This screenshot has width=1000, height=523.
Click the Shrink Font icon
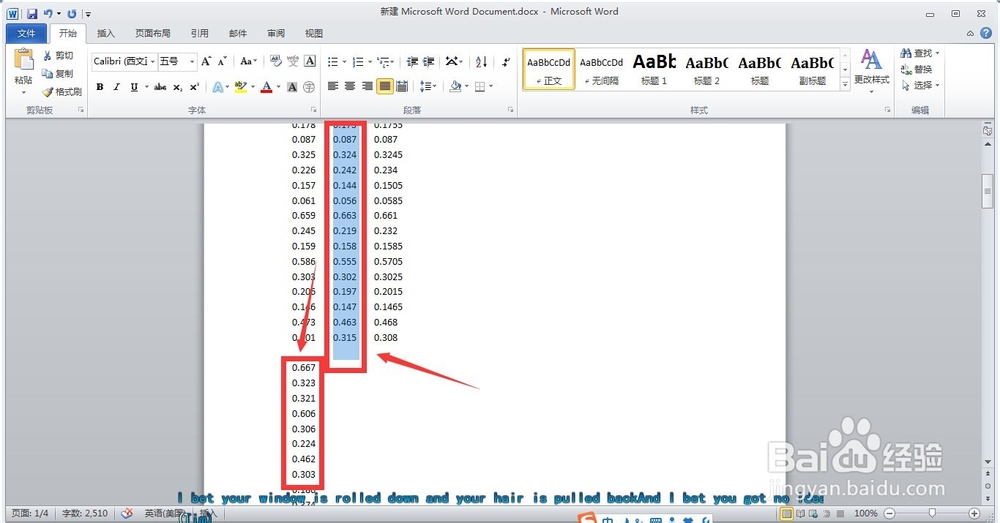pos(222,61)
